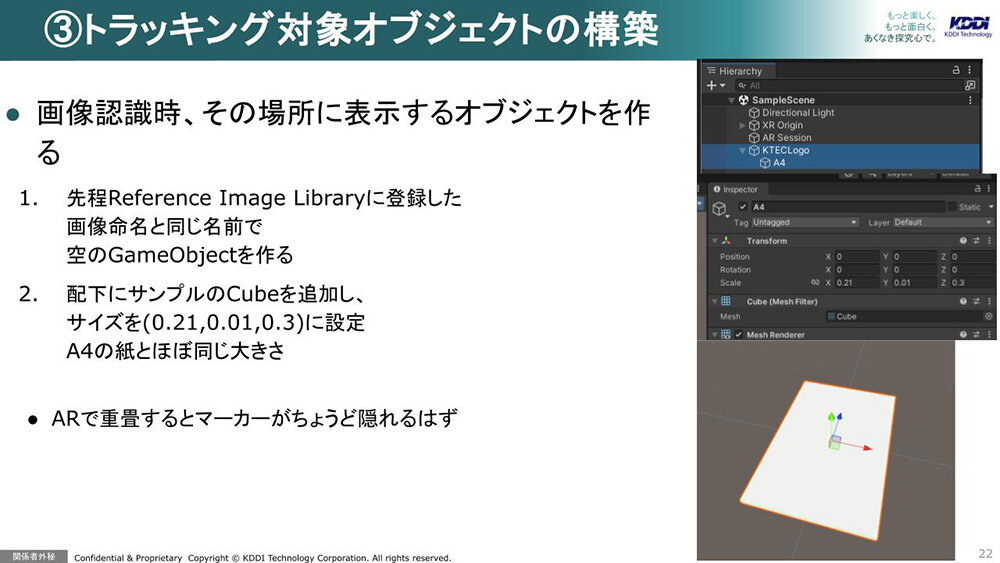Screen dimensions: 1000x563
Task: Select the Inspector tab
Action: click(x=738, y=189)
